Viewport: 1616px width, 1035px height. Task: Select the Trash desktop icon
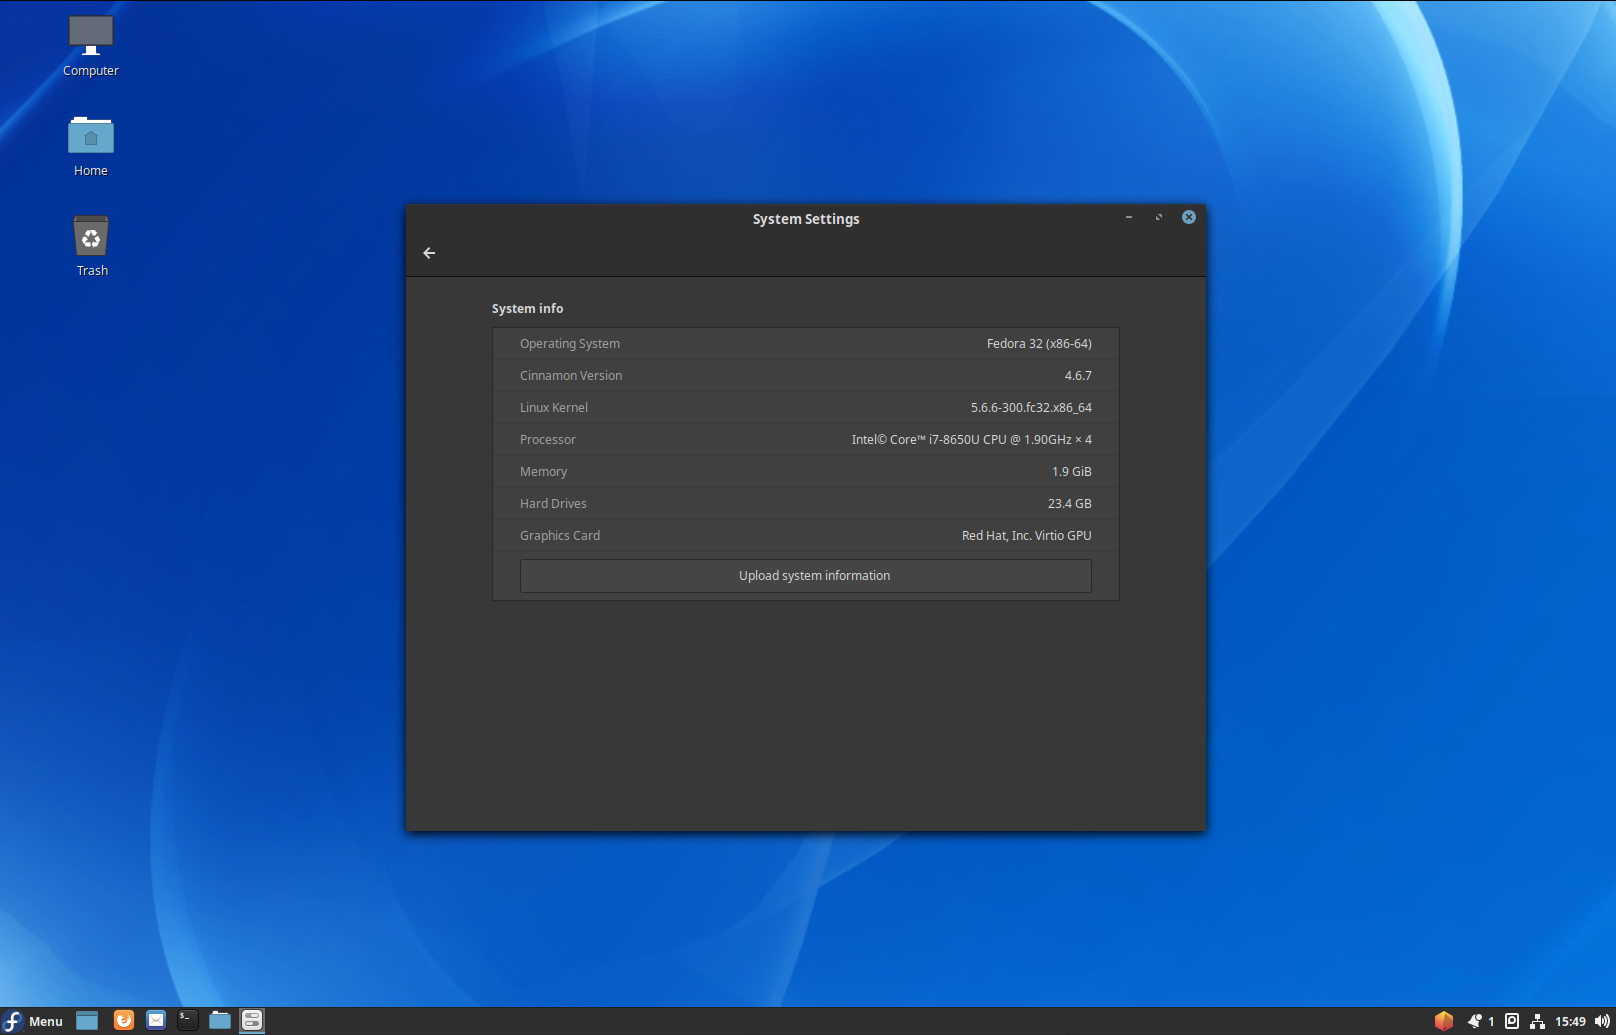pyautogui.click(x=91, y=247)
